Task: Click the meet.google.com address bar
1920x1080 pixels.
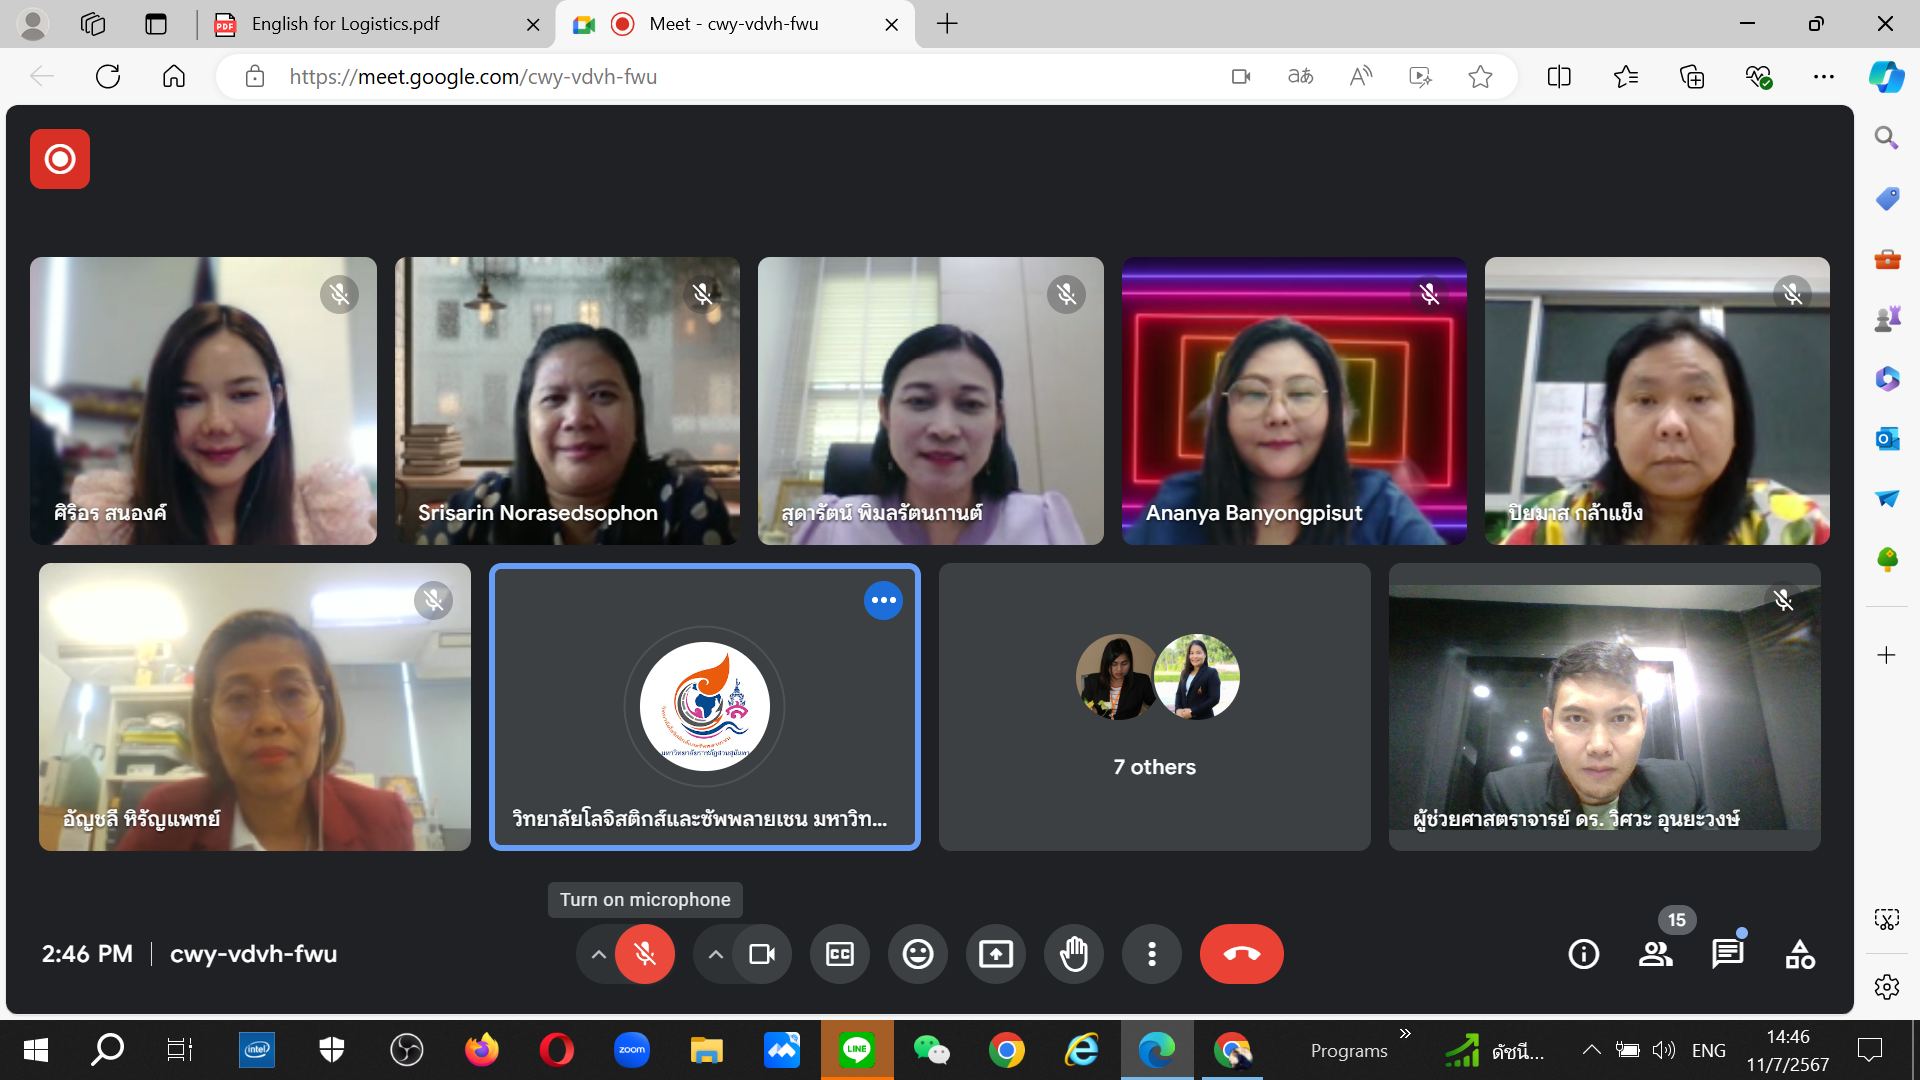Action: 700,77
